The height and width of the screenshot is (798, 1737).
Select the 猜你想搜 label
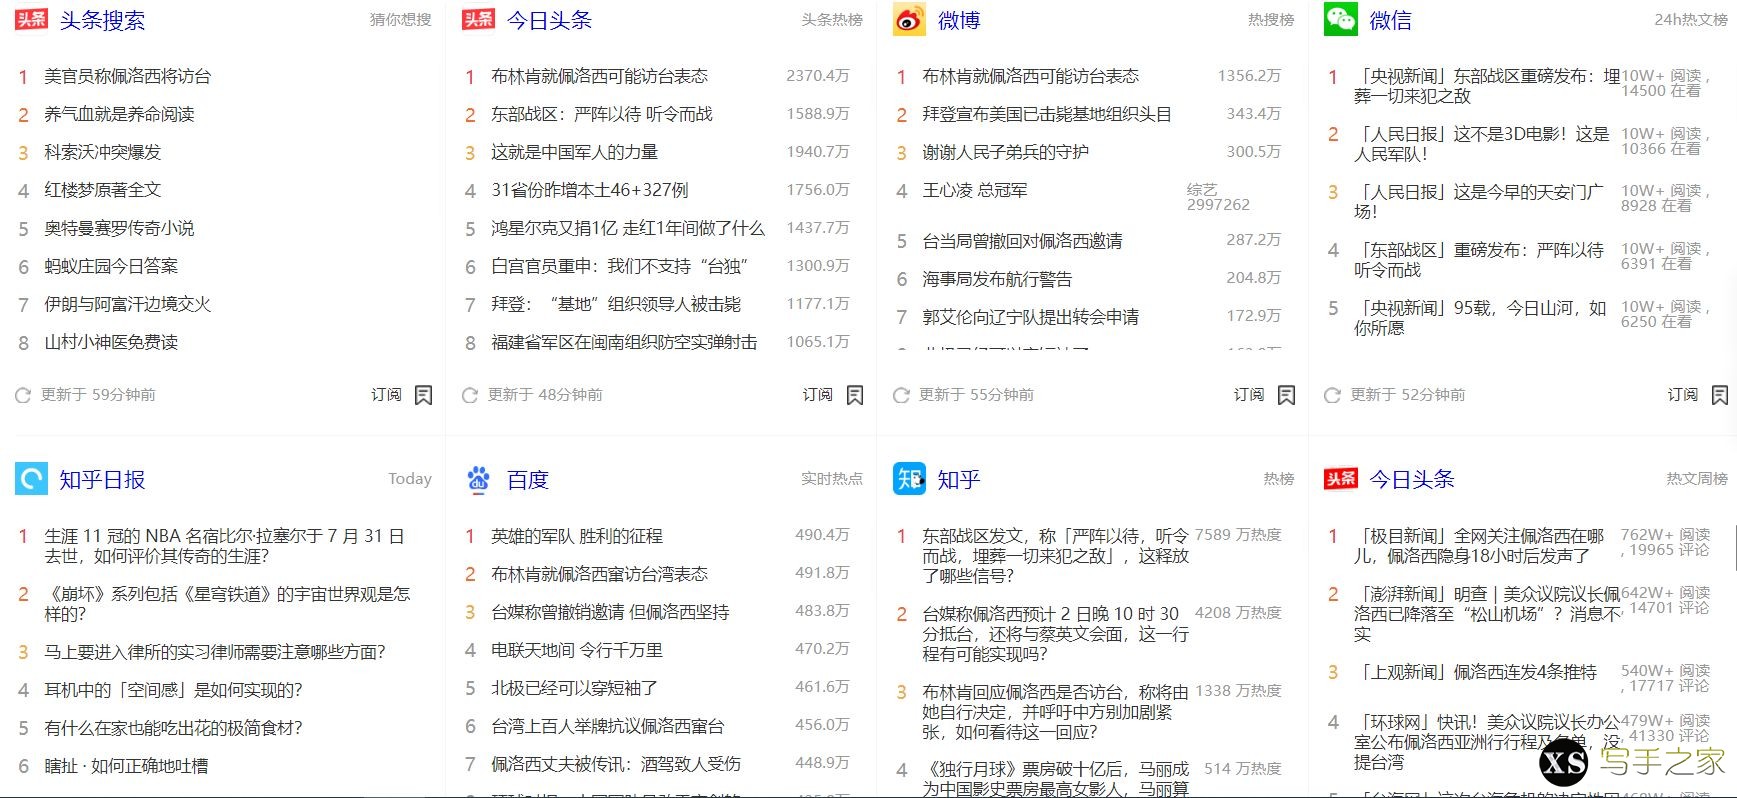400,20
